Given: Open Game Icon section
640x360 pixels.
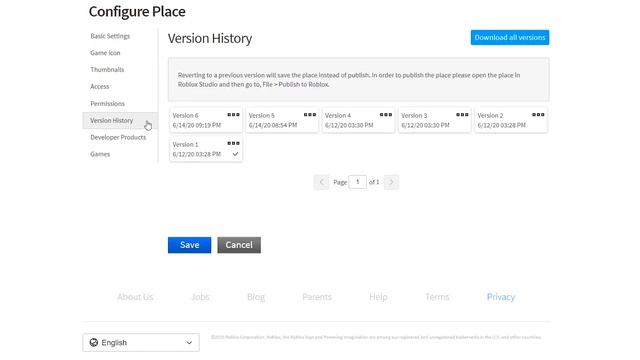Looking at the screenshot, I should click(x=105, y=53).
